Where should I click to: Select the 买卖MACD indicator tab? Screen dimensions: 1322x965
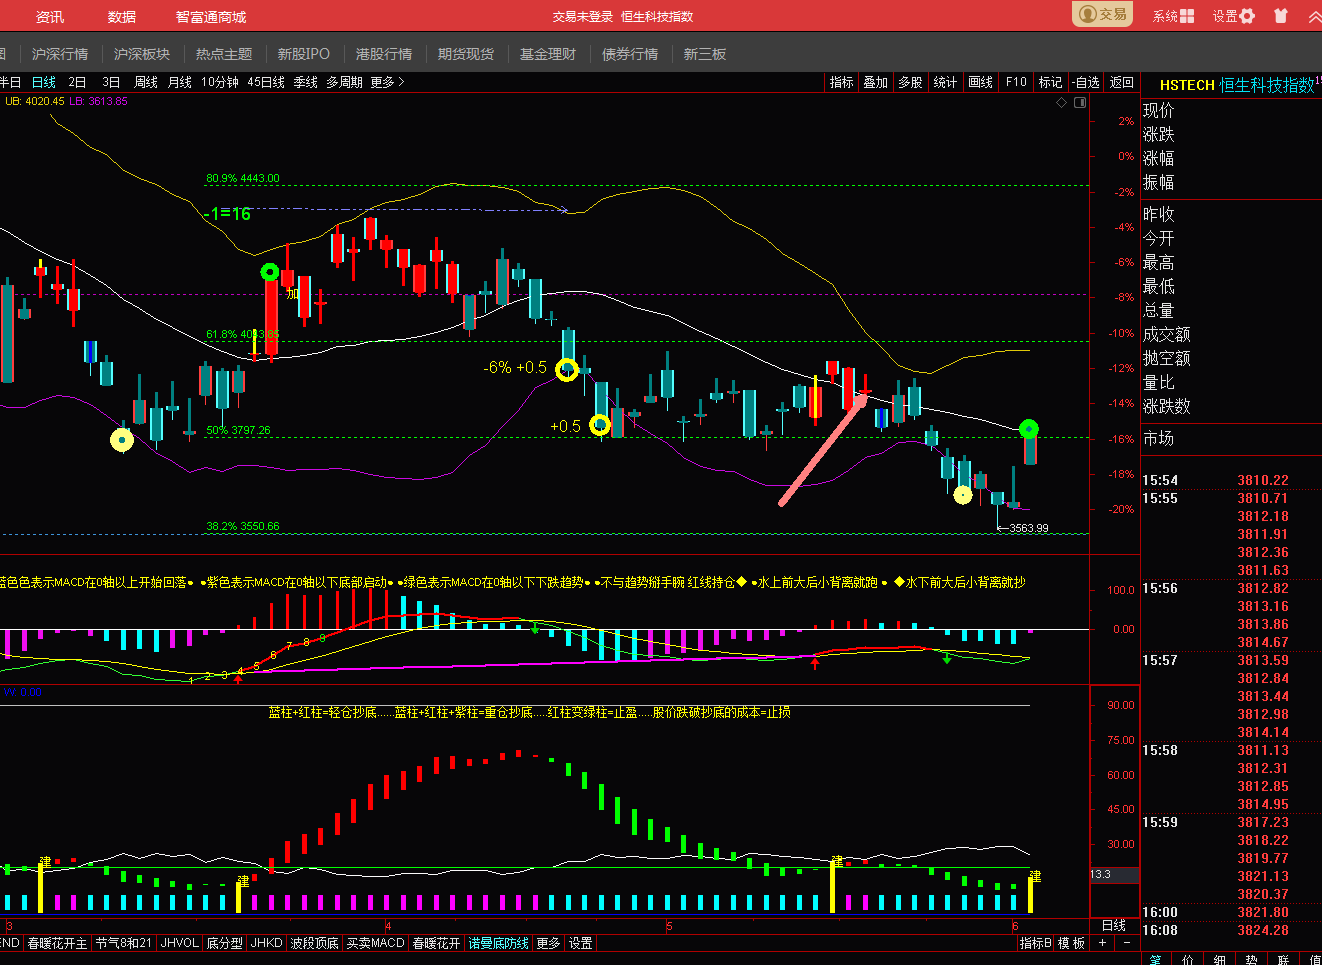click(x=375, y=943)
